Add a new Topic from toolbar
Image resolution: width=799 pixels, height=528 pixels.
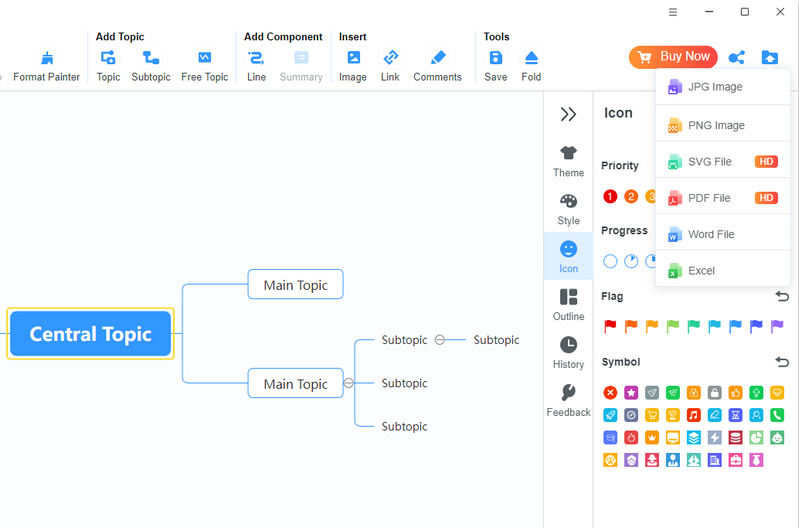108,66
